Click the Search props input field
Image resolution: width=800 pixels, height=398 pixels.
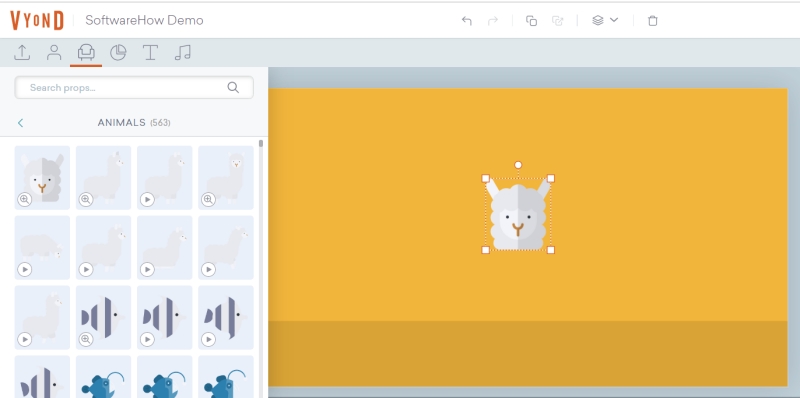coord(134,87)
